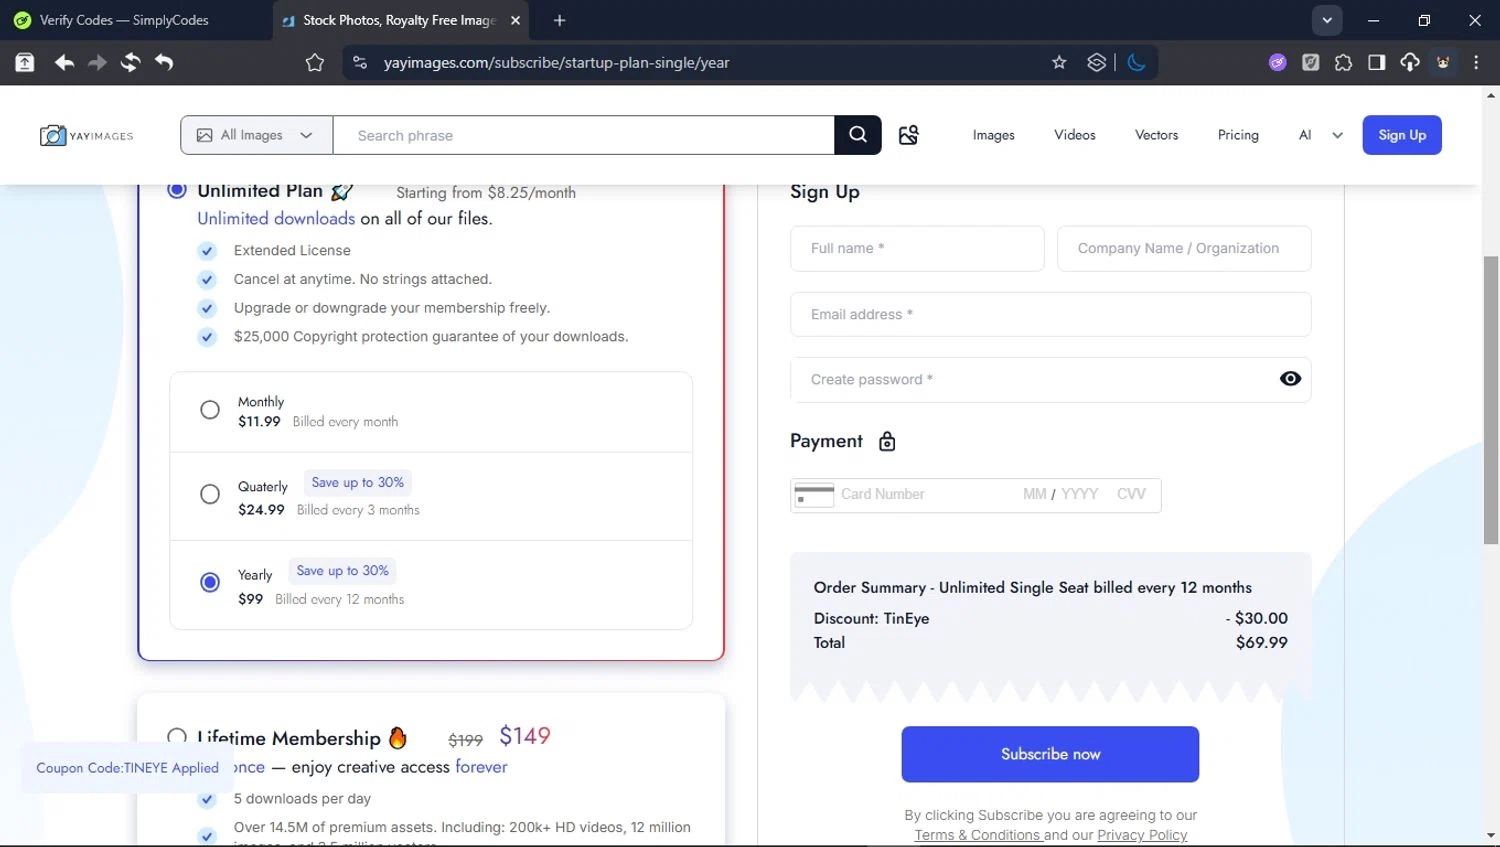Open the Vectors menu item
The image size is (1500, 847).
1156,135
